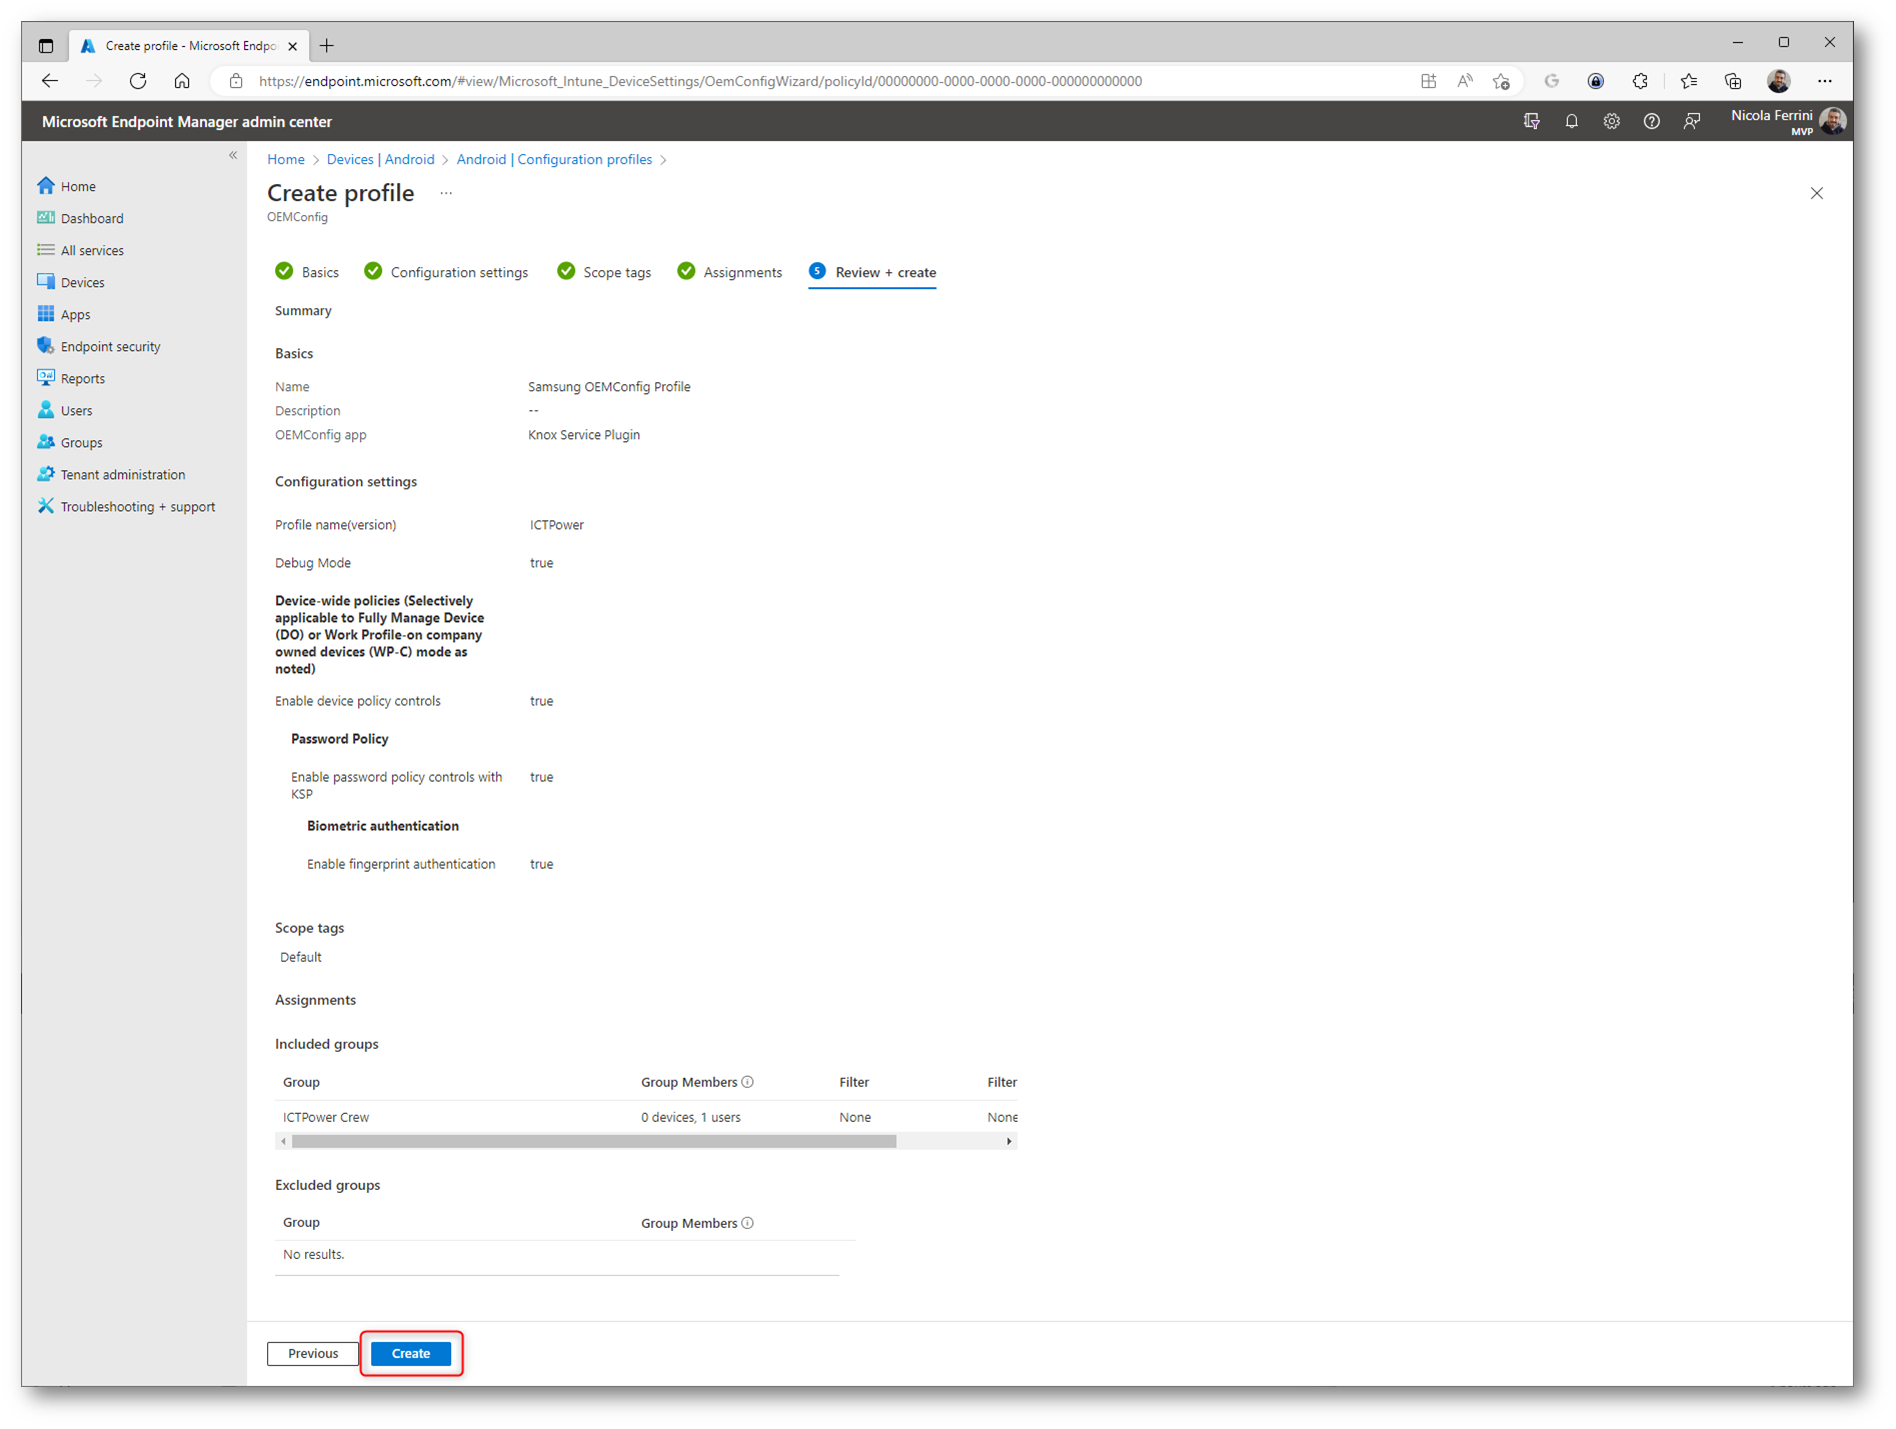Click the Previous button
1896x1429 pixels.
point(312,1353)
